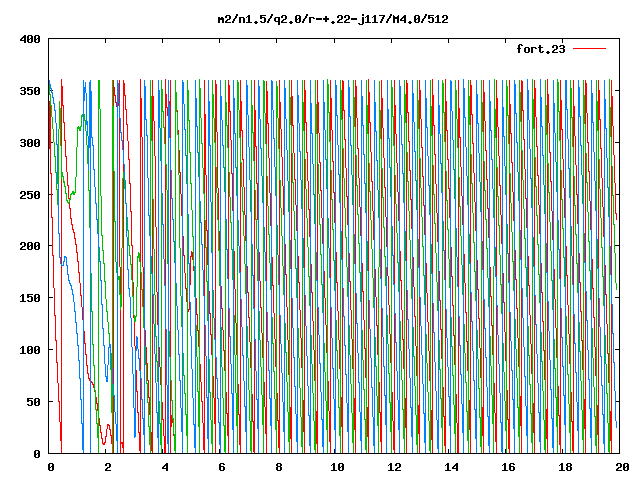Click the x-axis label 14
Viewport: 640px width, 480px height.
(x=451, y=467)
